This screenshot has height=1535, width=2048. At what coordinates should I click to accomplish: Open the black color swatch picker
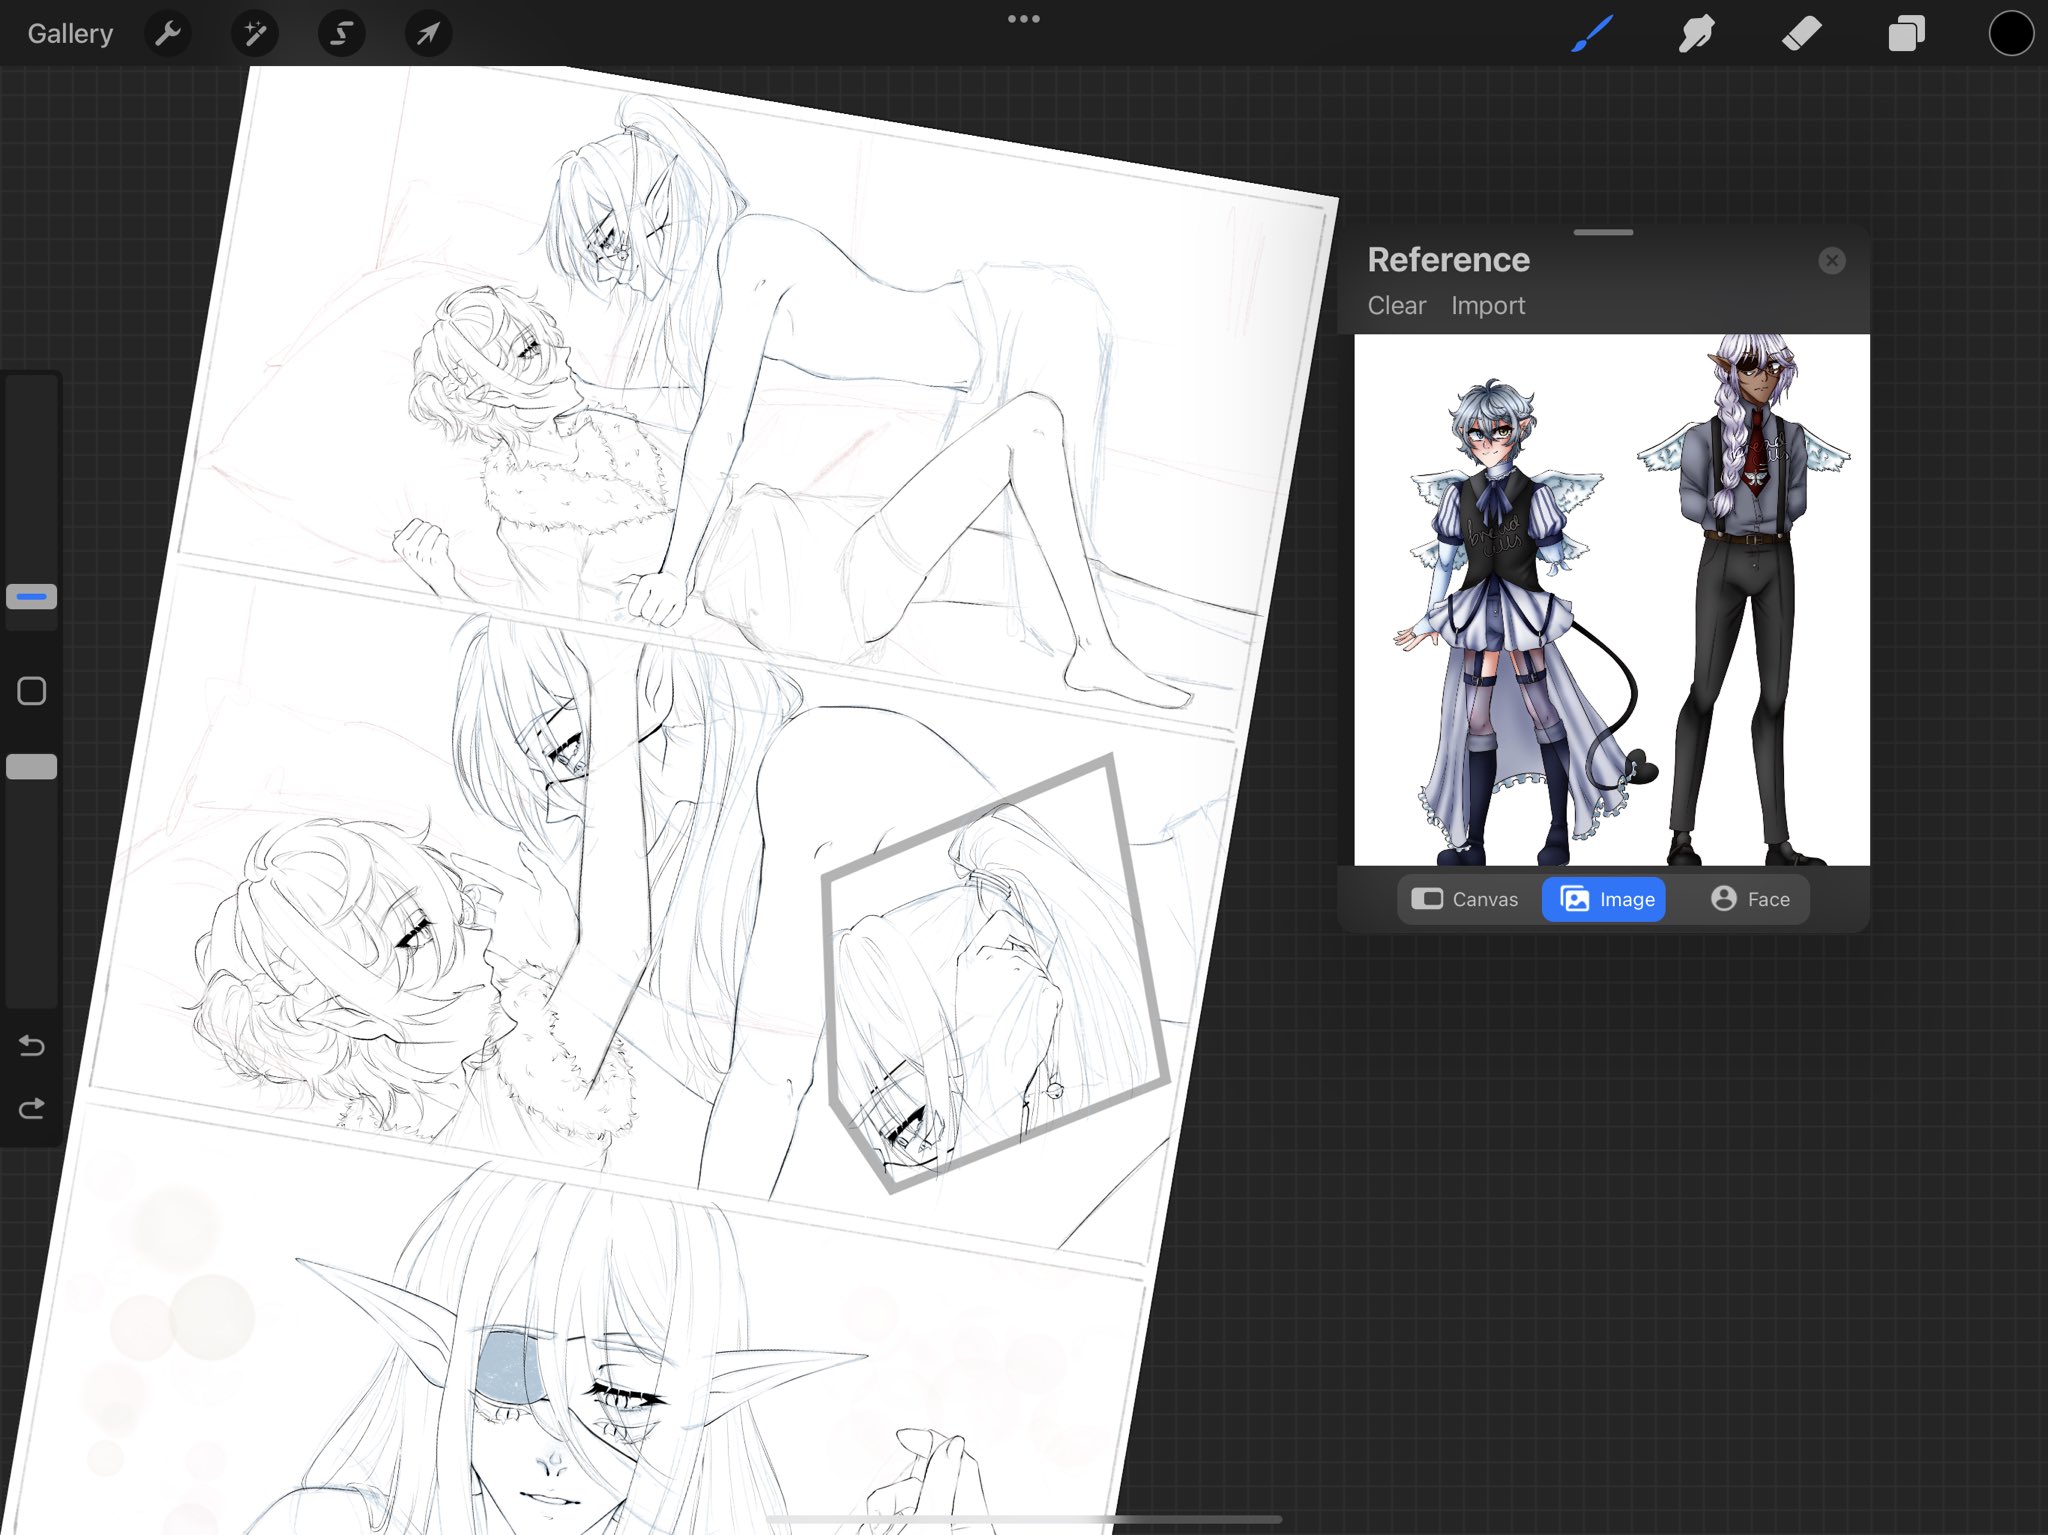tap(2011, 34)
